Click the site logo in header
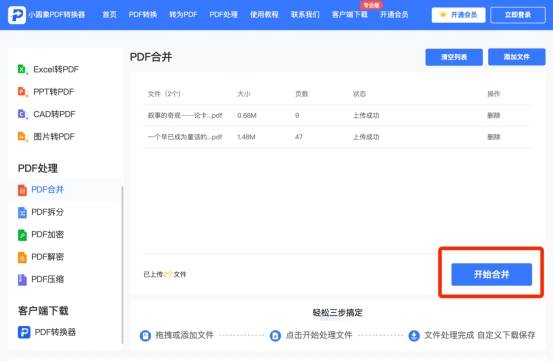Viewport: 553px width, 361px height. coord(17,15)
